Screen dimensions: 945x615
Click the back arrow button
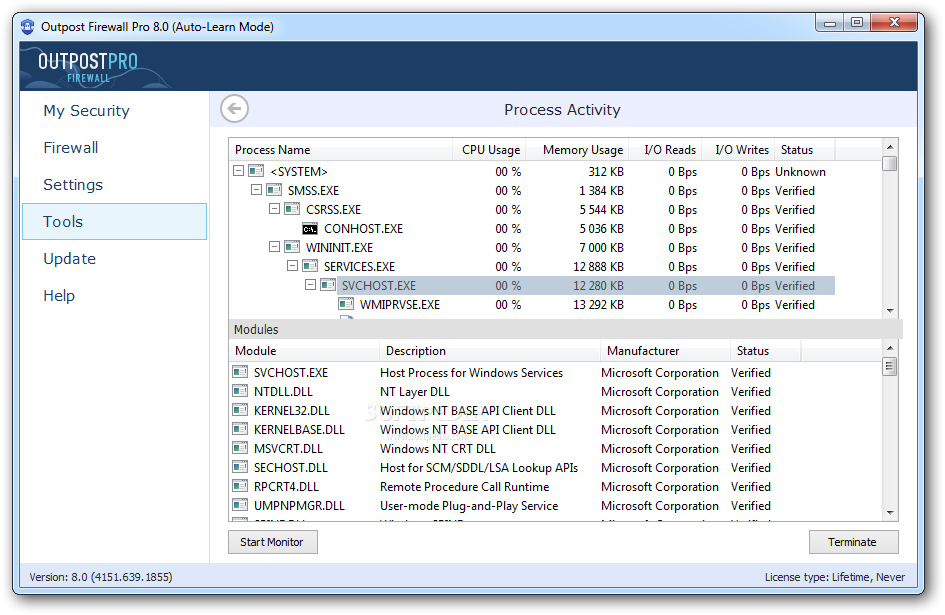point(234,109)
